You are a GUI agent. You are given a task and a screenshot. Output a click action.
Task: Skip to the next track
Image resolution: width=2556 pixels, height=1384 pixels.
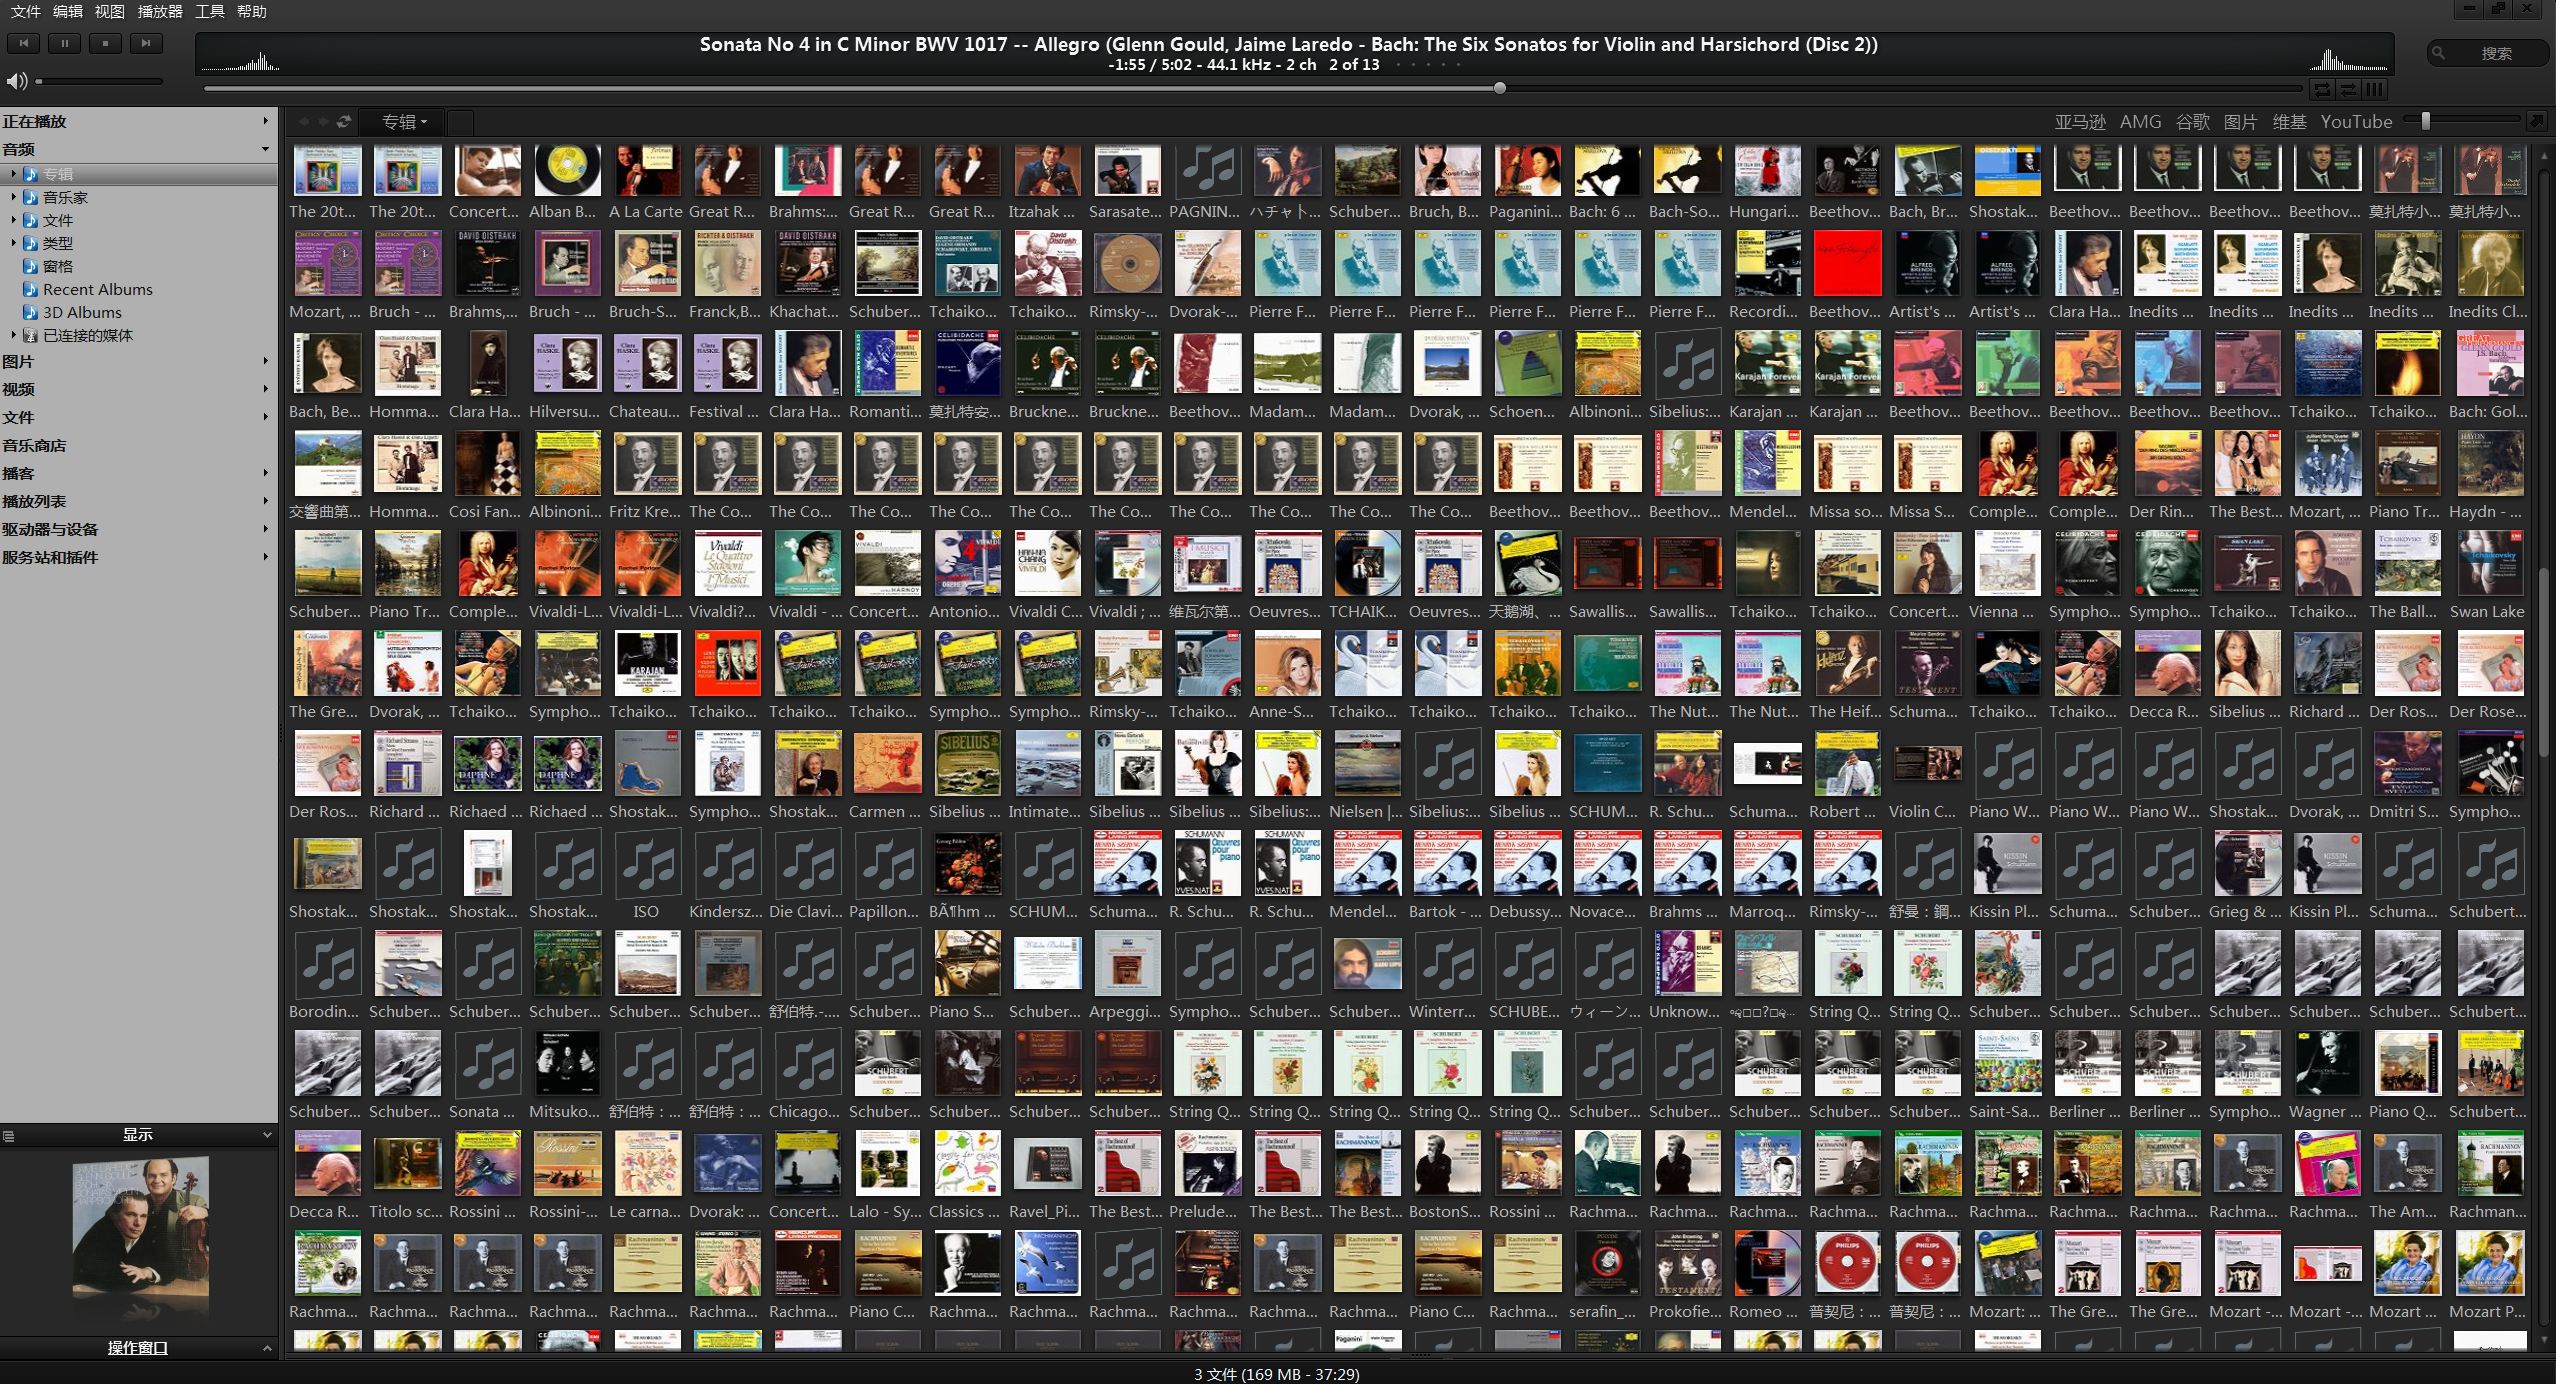pos(146,43)
